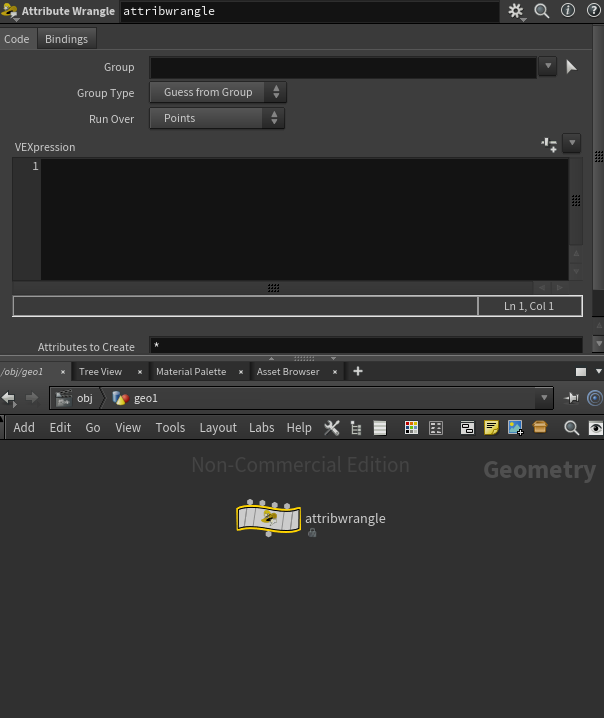Add a sticky note
Image resolution: width=604 pixels, height=718 pixels.
491,428
